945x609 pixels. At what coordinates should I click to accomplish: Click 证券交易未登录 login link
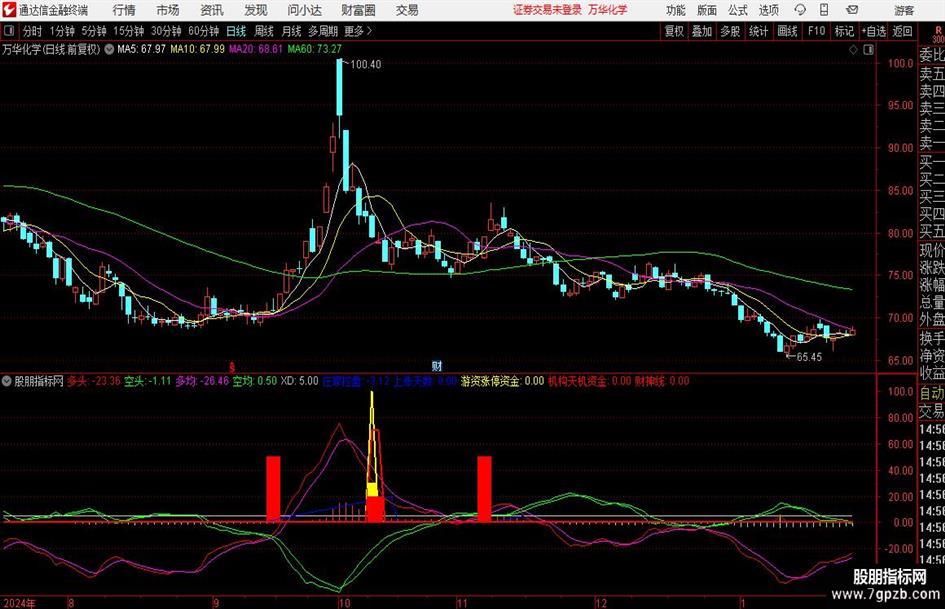[547, 10]
